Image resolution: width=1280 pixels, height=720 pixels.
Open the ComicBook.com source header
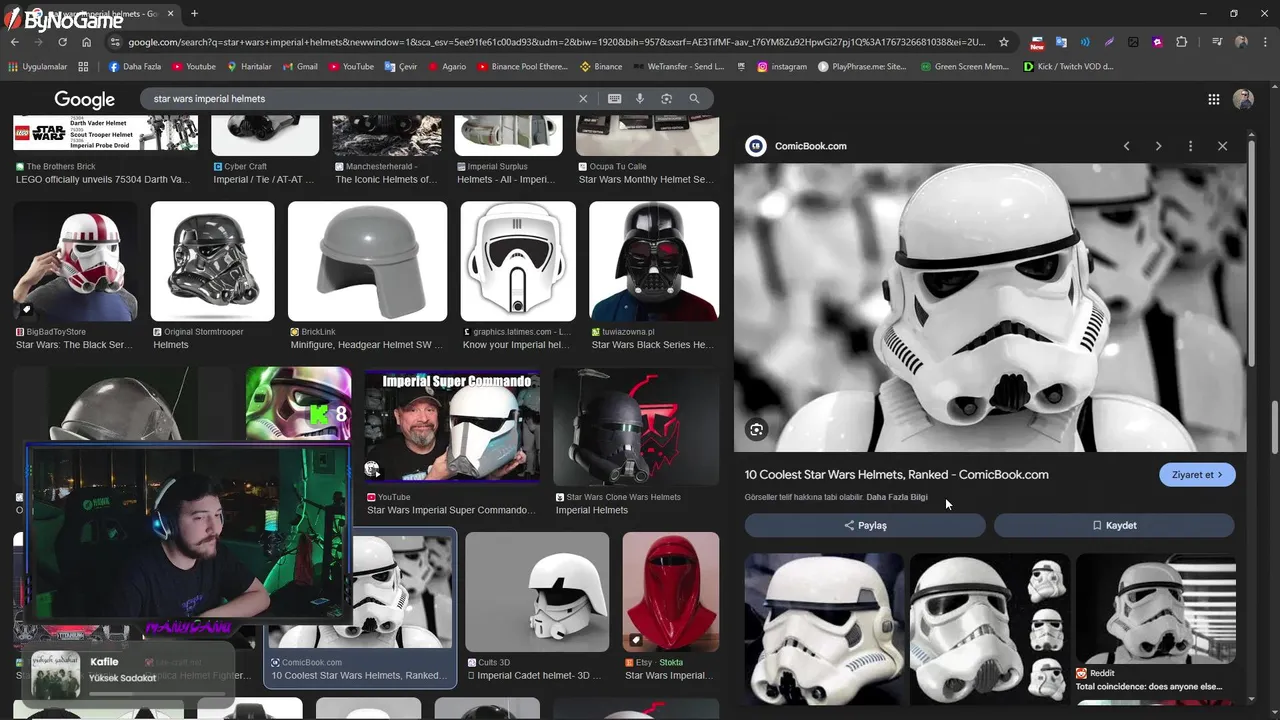796,146
